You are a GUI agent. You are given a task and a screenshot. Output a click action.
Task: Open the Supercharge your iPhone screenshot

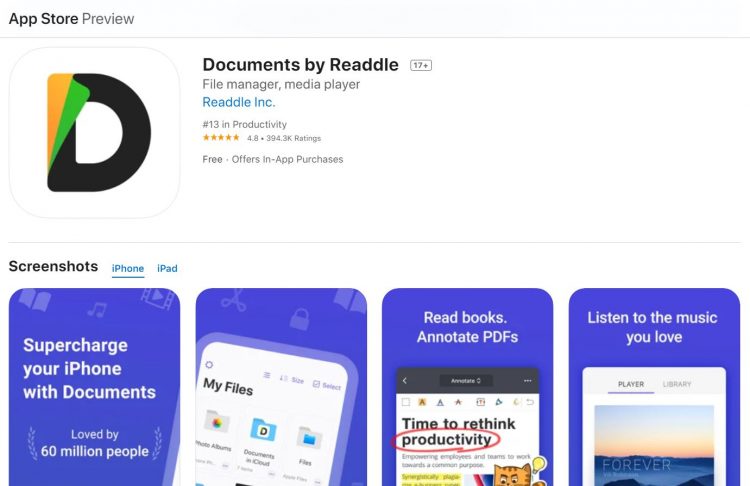click(x=94, y=387)
